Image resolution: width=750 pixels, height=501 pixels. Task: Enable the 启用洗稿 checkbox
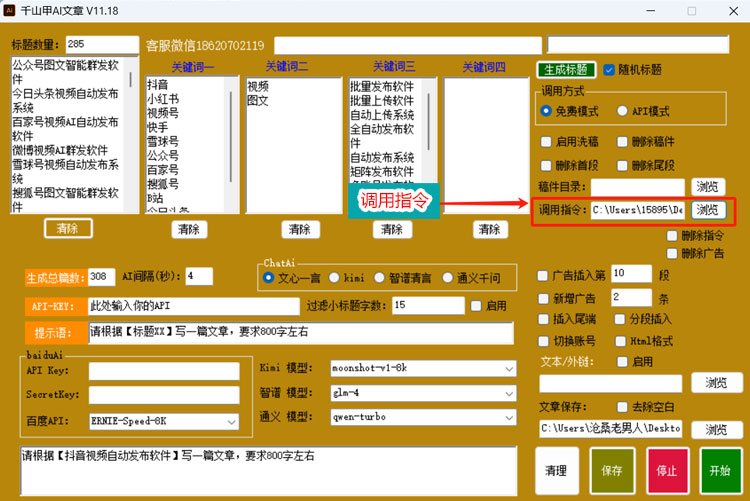tap(546, 142)
